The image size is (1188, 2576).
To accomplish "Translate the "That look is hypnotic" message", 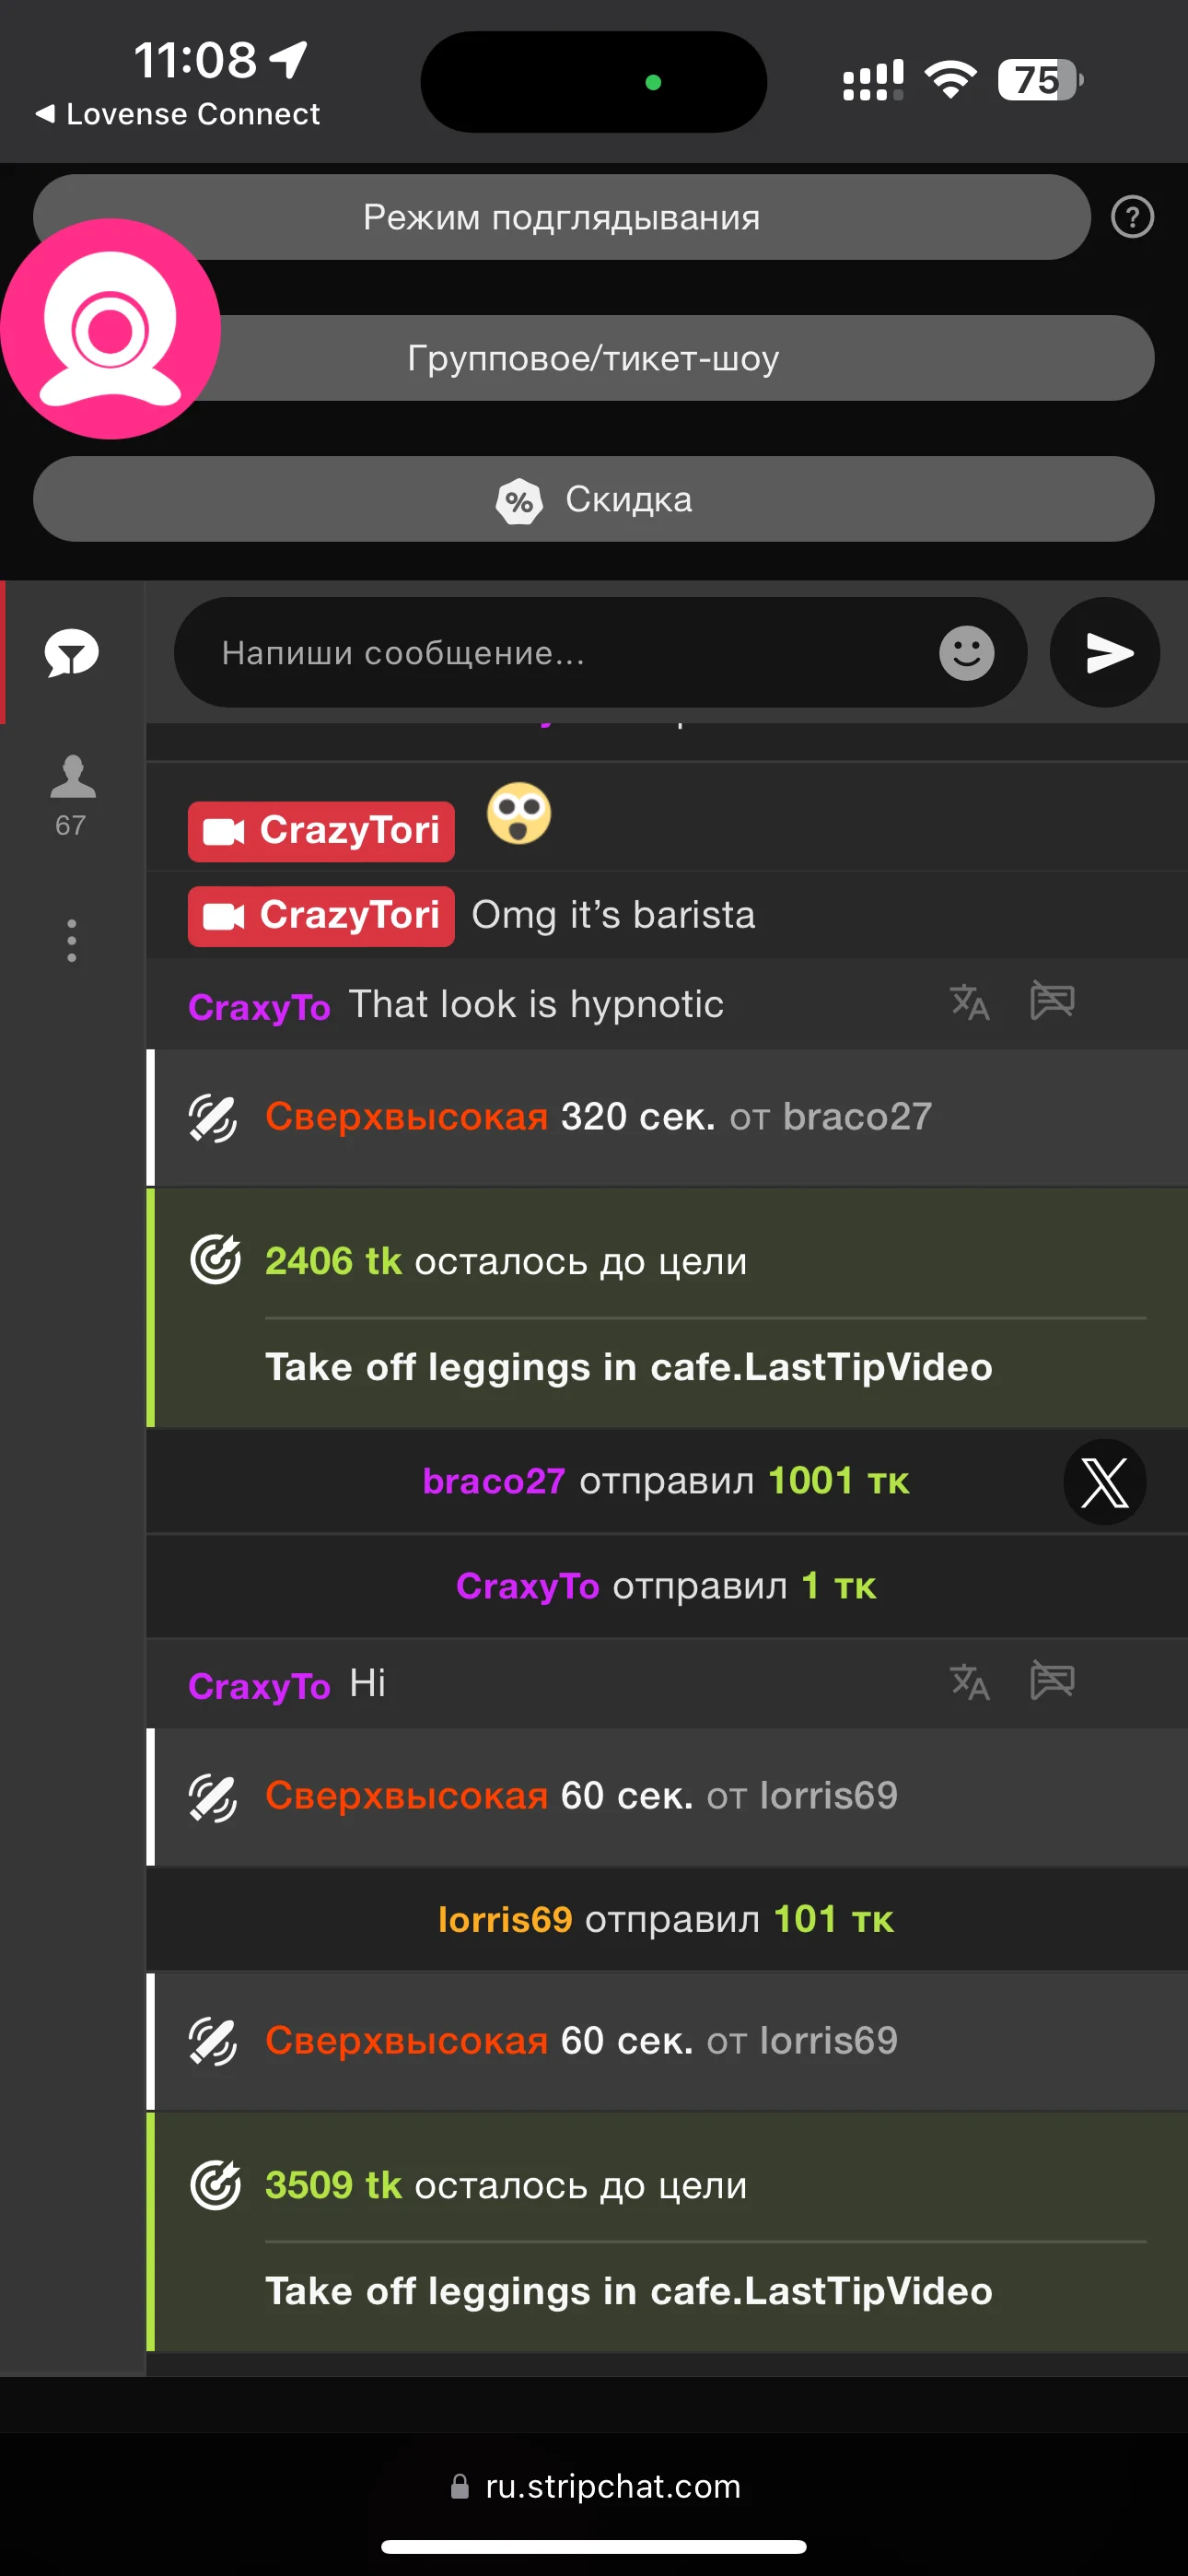I will [x=969, y=1002].
